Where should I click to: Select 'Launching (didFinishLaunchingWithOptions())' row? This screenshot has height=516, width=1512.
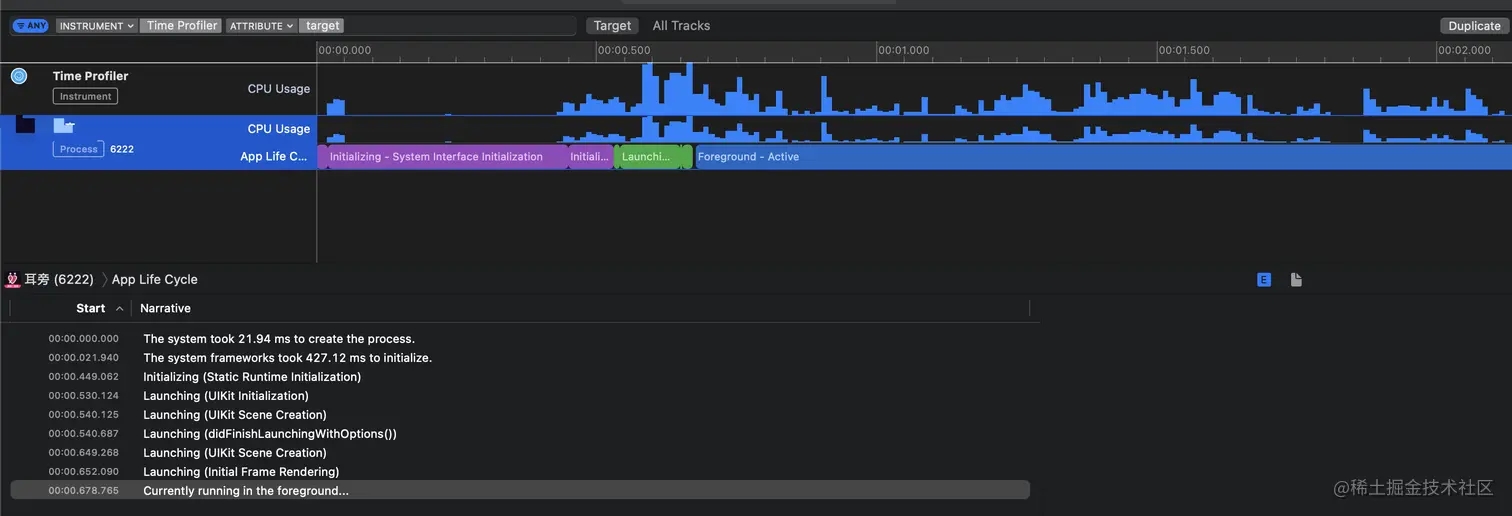(520, 434)
